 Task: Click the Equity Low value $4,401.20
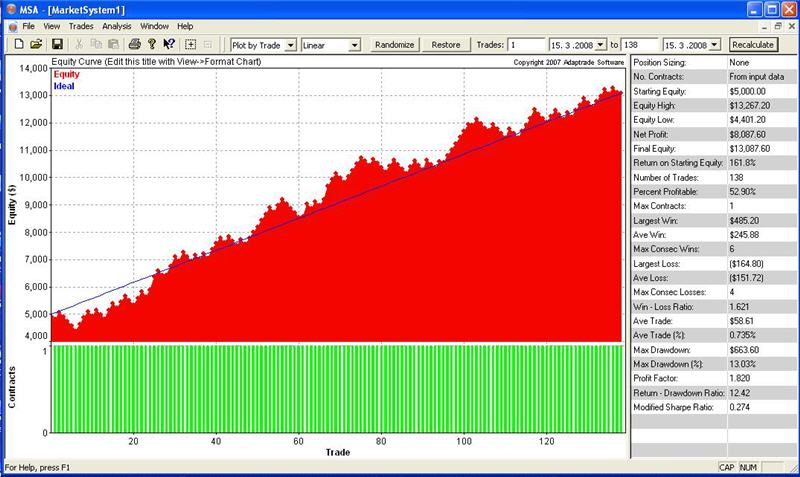pyautogui.click(x=747, y=120)
